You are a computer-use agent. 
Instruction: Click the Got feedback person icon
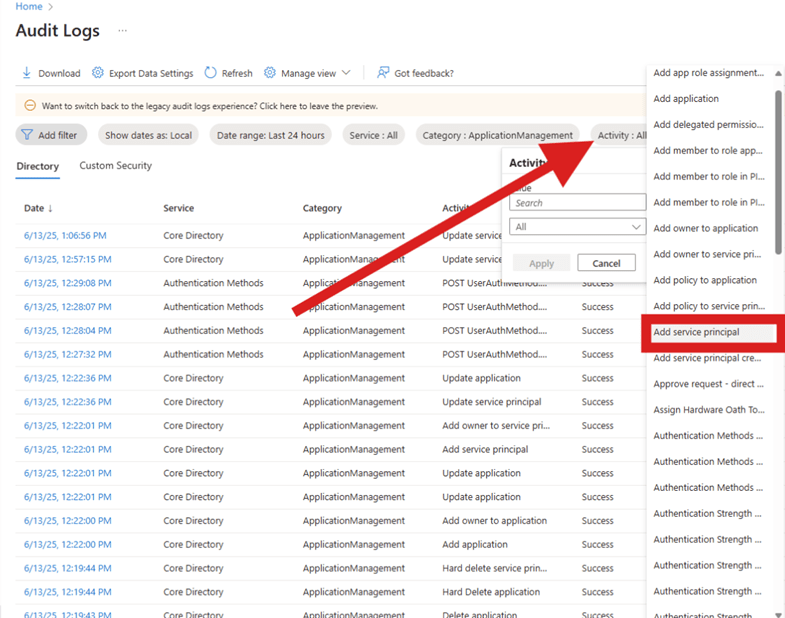[383, 73]
